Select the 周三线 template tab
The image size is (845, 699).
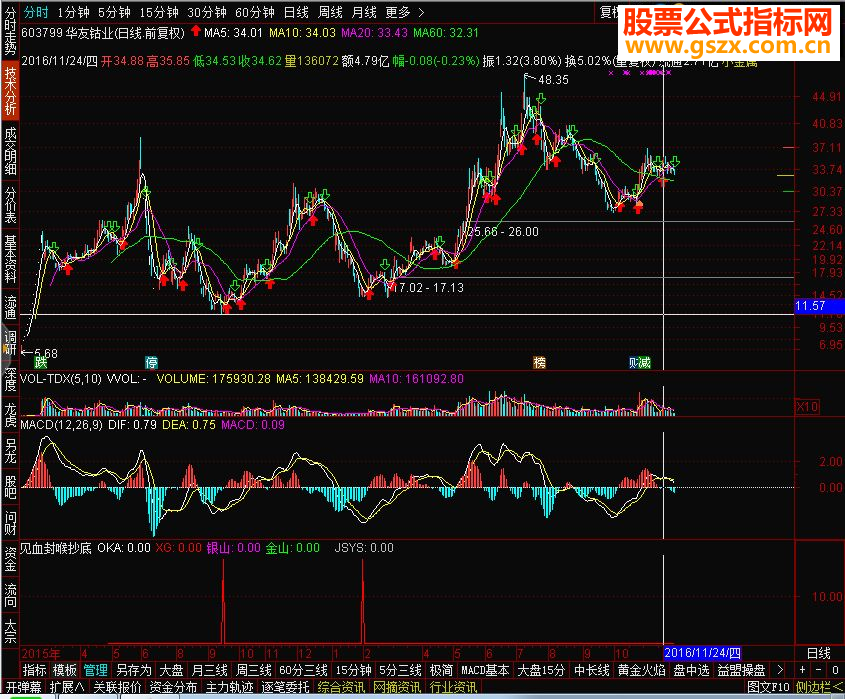click(x=254, y=670)
